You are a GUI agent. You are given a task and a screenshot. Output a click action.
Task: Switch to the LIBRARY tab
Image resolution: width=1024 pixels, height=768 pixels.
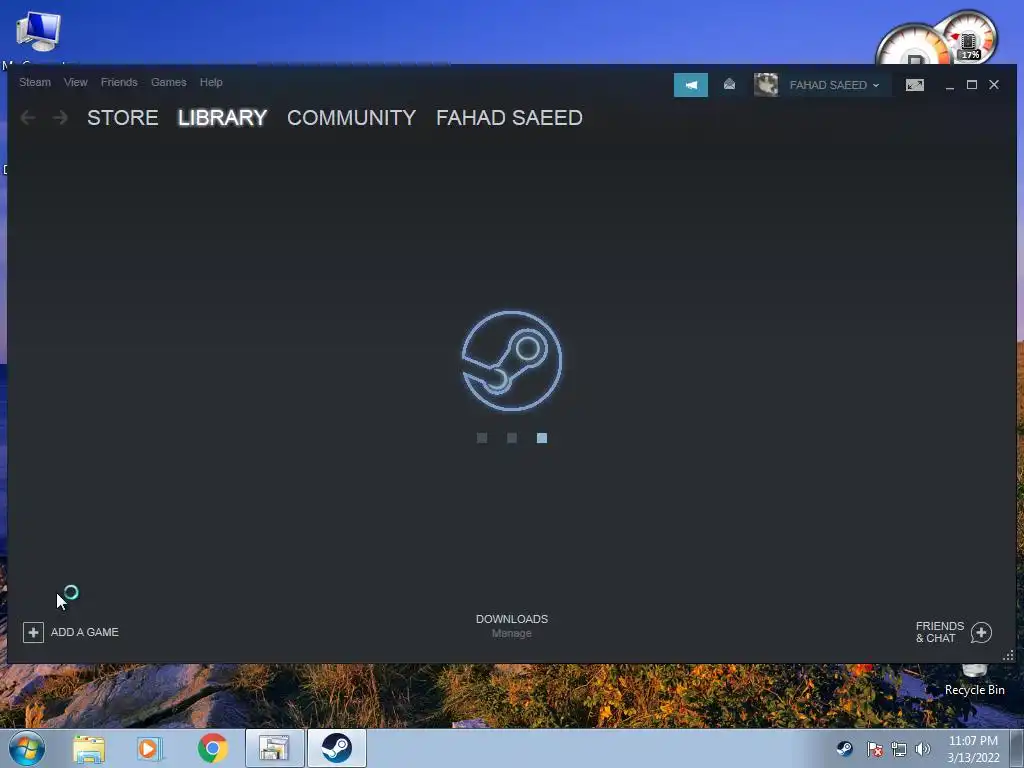point(223,118)
